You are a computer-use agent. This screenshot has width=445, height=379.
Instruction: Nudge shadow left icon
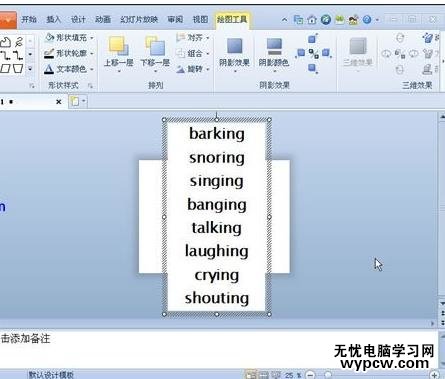300,53
